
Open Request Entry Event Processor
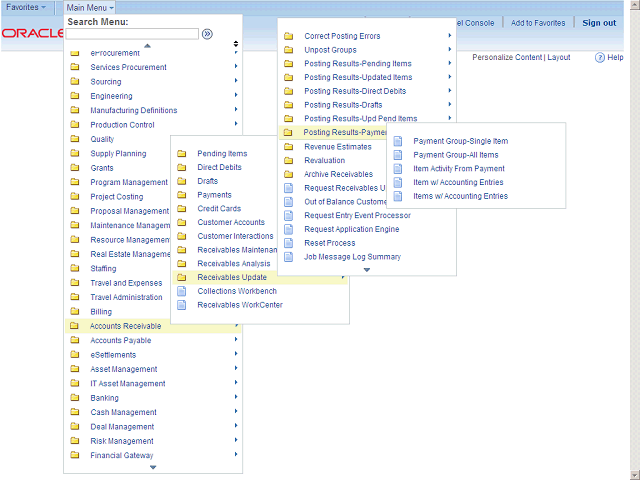pos(358,216)
